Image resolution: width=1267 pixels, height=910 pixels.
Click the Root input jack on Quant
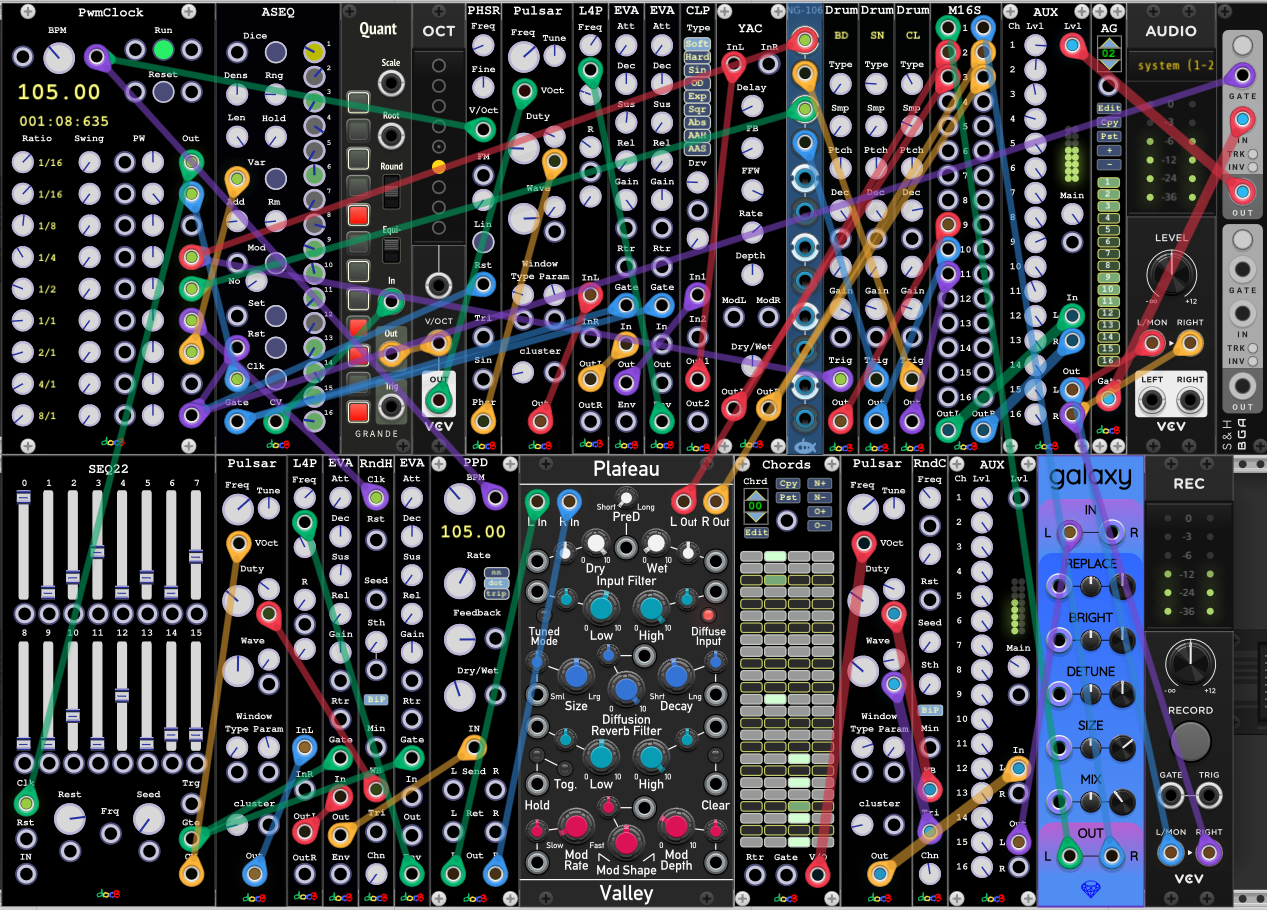click(391, 137)
